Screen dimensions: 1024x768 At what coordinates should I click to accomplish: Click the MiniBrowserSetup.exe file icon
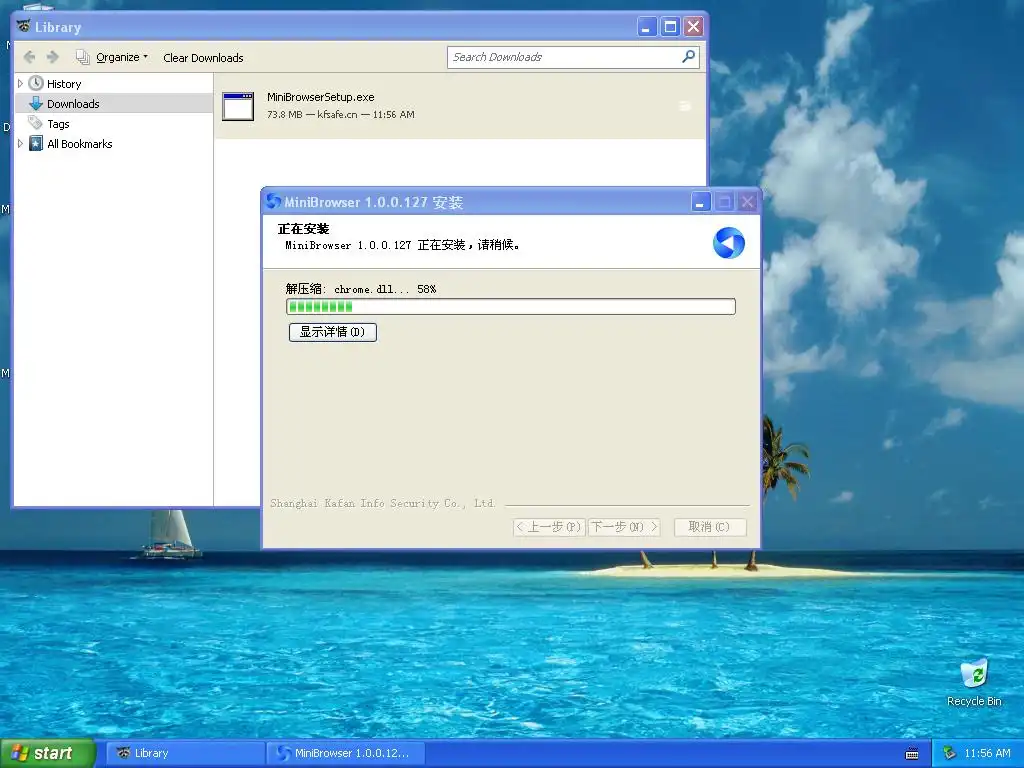tap(238, 106)
